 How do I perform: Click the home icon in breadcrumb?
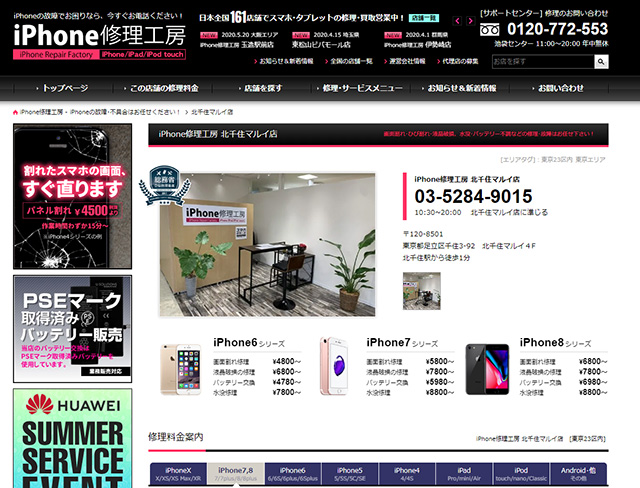coord(16,112)
